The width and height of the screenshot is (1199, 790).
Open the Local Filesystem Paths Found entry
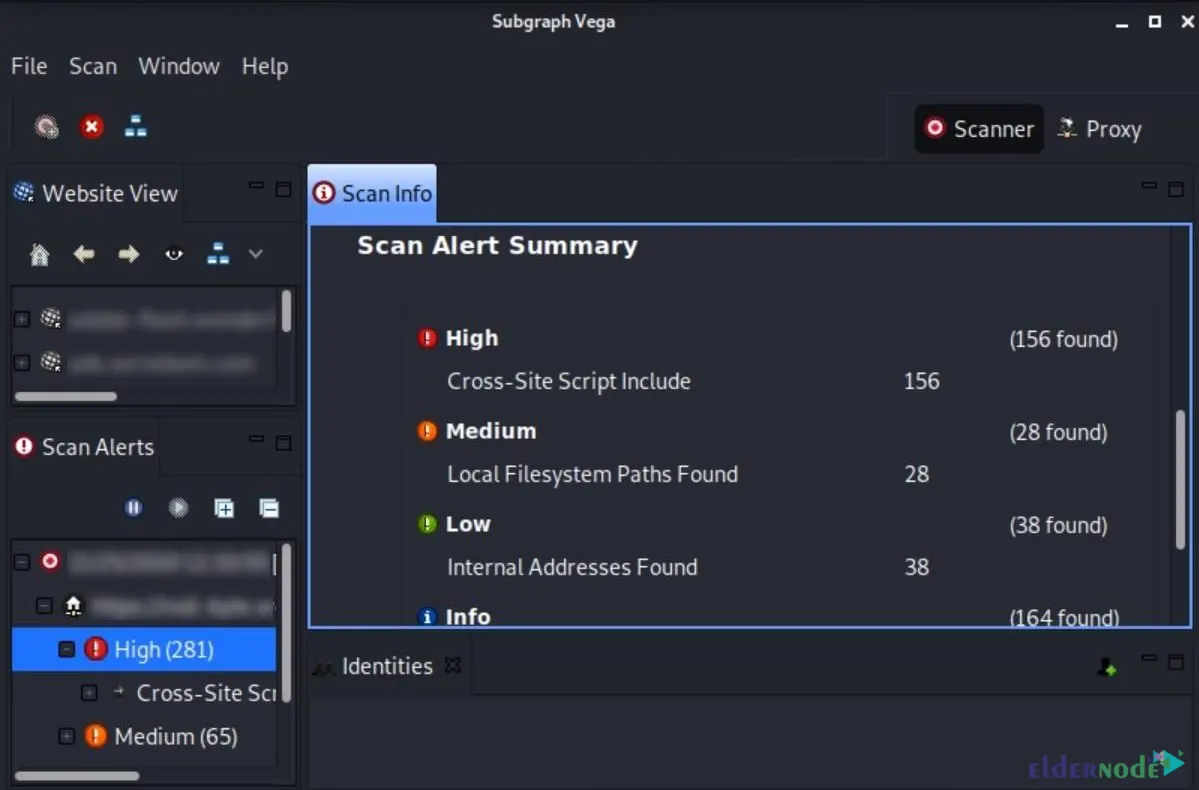click(593, 474)
